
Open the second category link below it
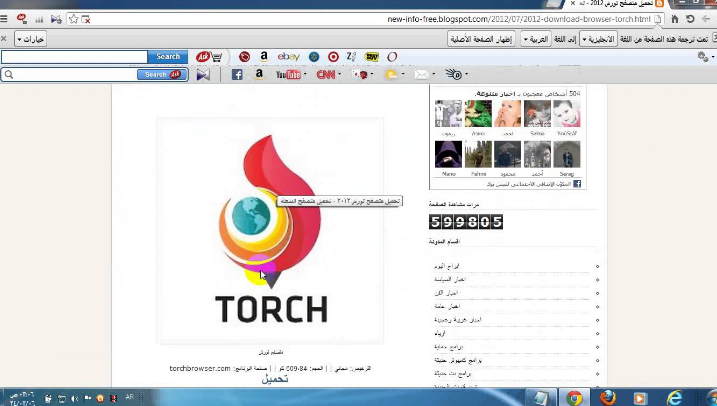pyautogui.click(x=450, y=279)
